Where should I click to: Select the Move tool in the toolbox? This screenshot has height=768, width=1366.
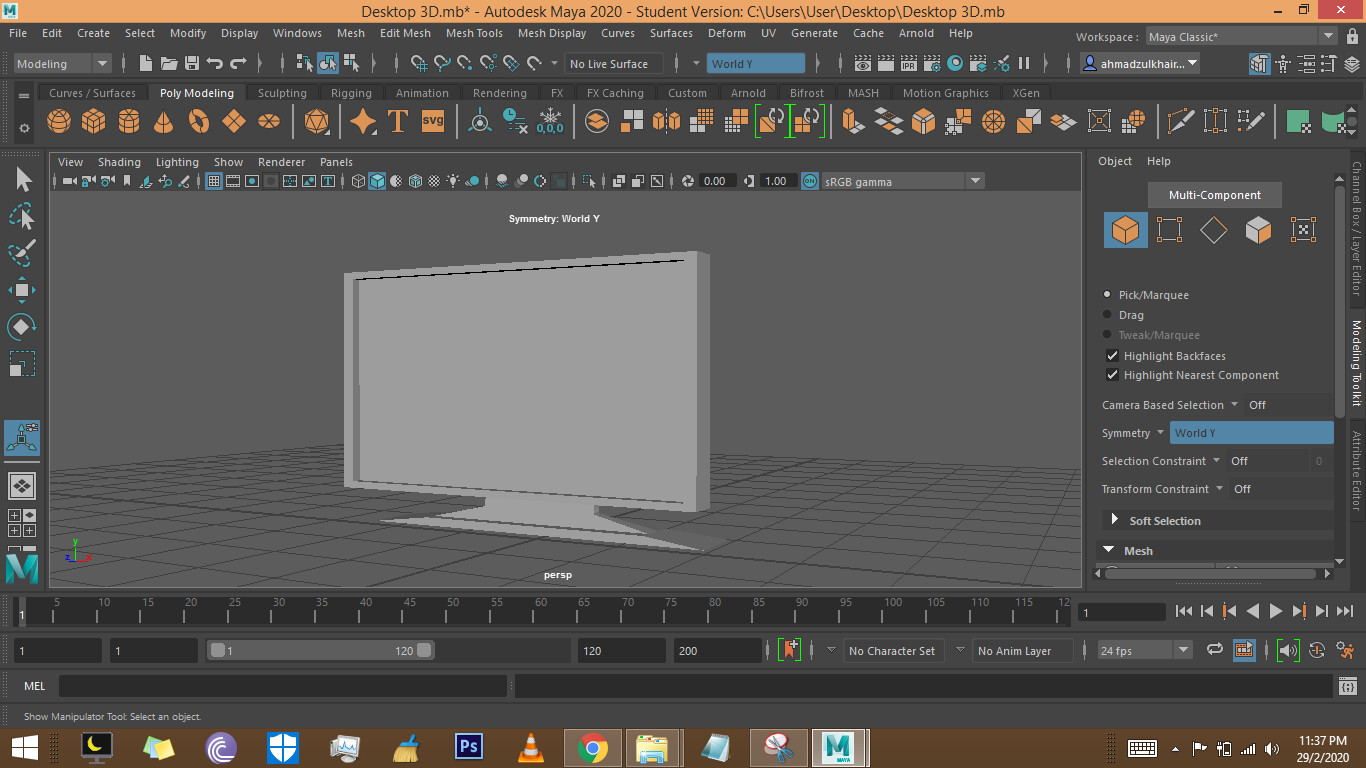[22, 289]
